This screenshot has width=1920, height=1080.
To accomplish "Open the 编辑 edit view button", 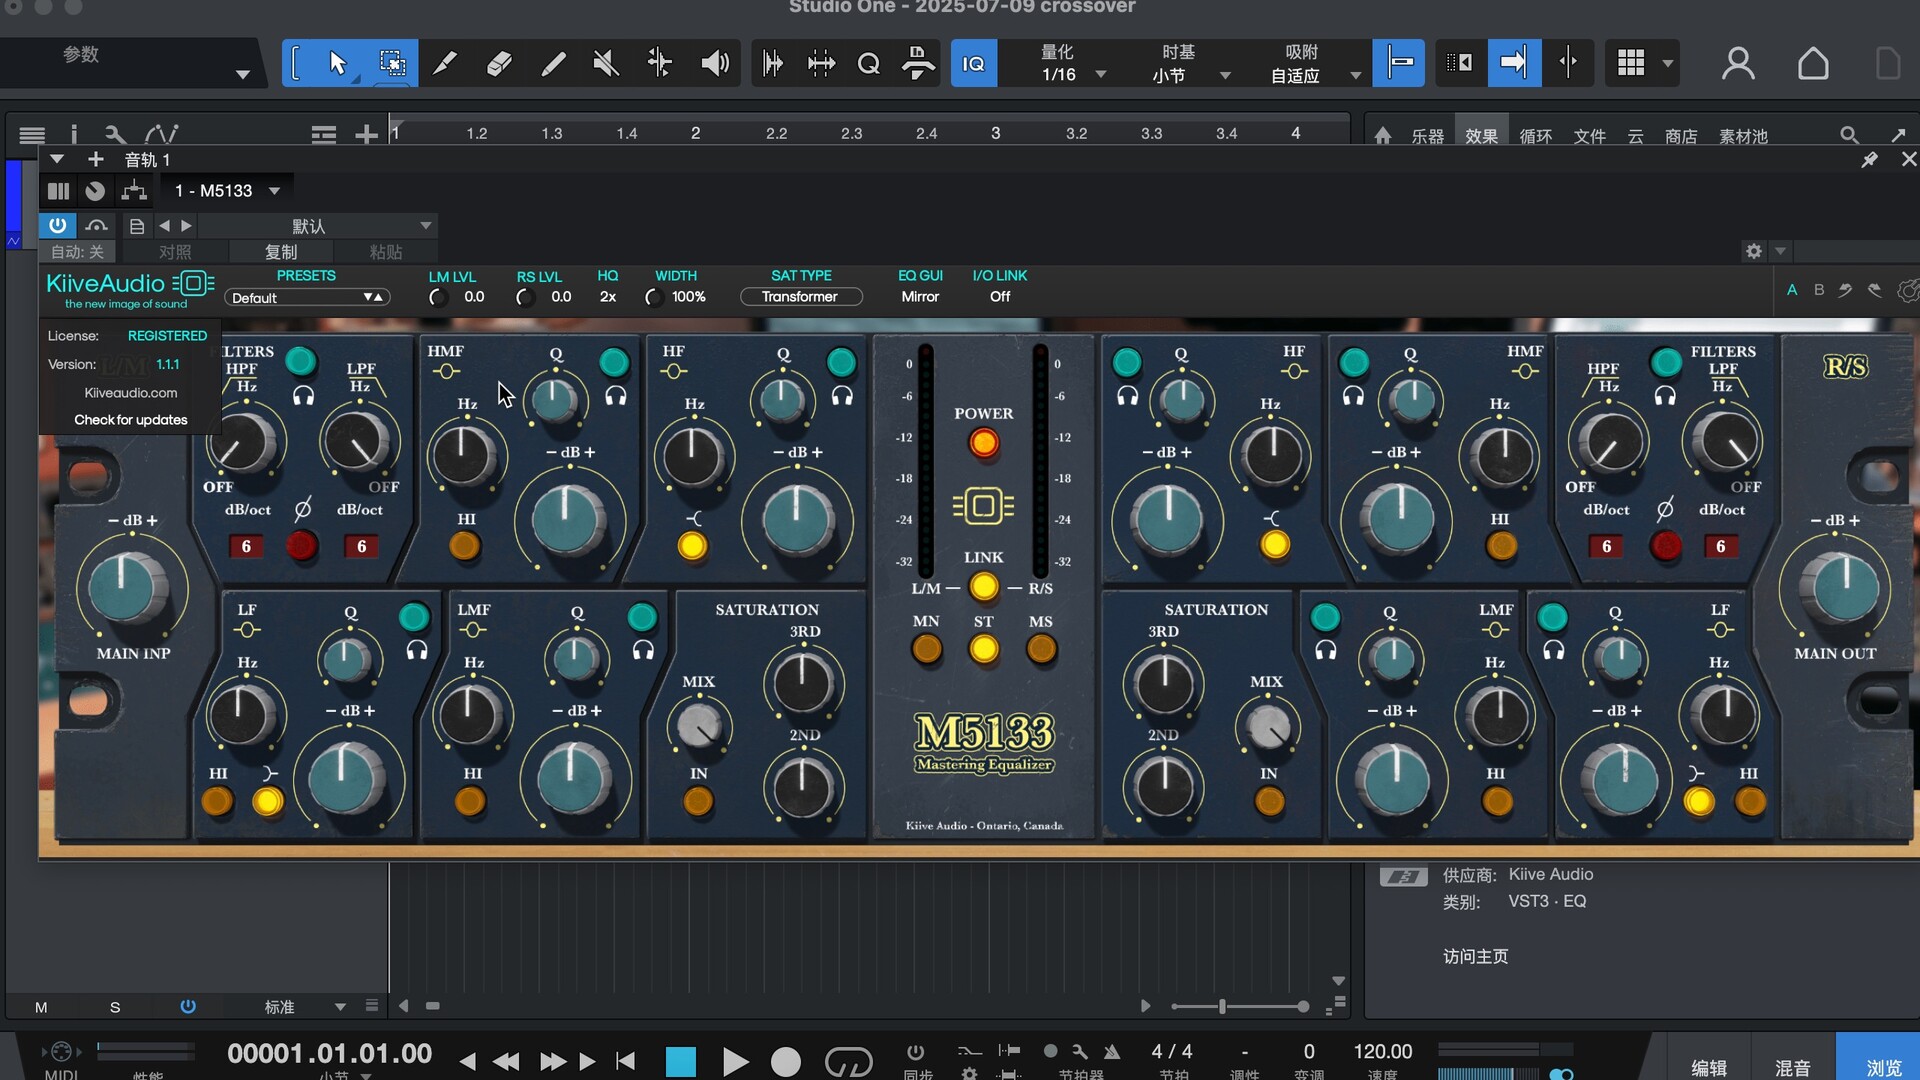I will (1708, 1068).
